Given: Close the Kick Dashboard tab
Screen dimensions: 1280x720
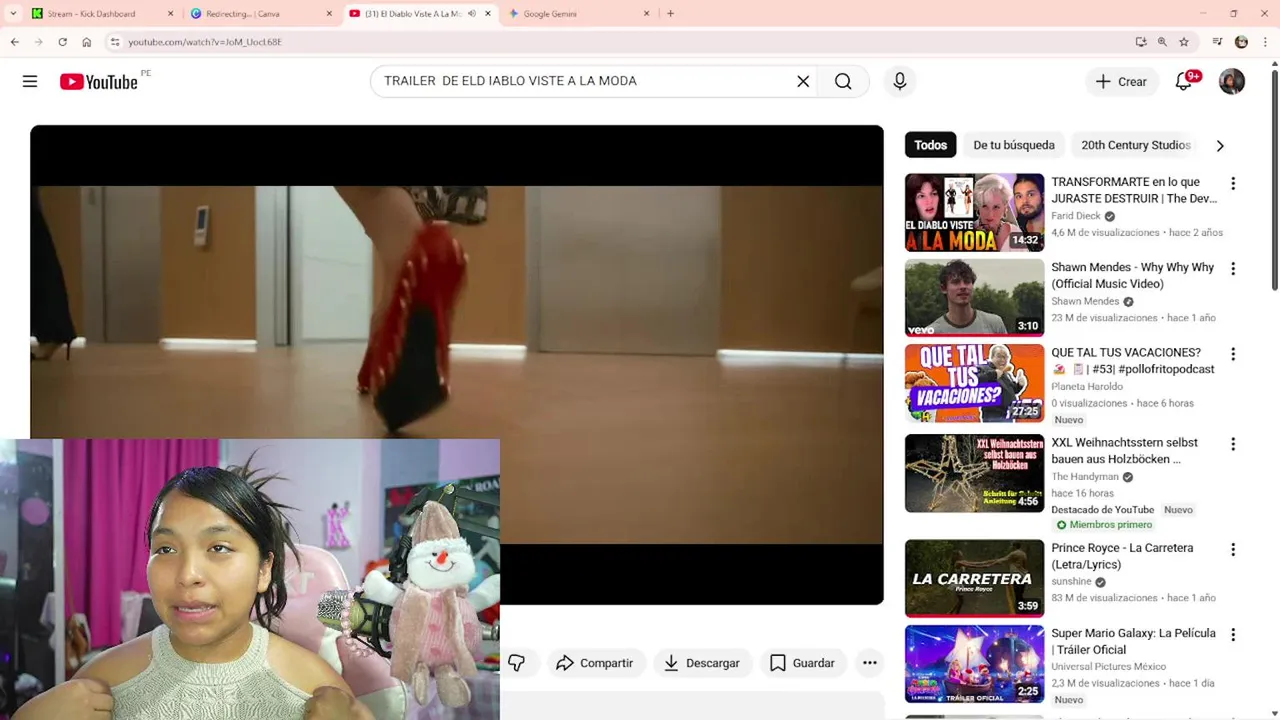Looking at the screenshot, I should (x=170, y=14).
